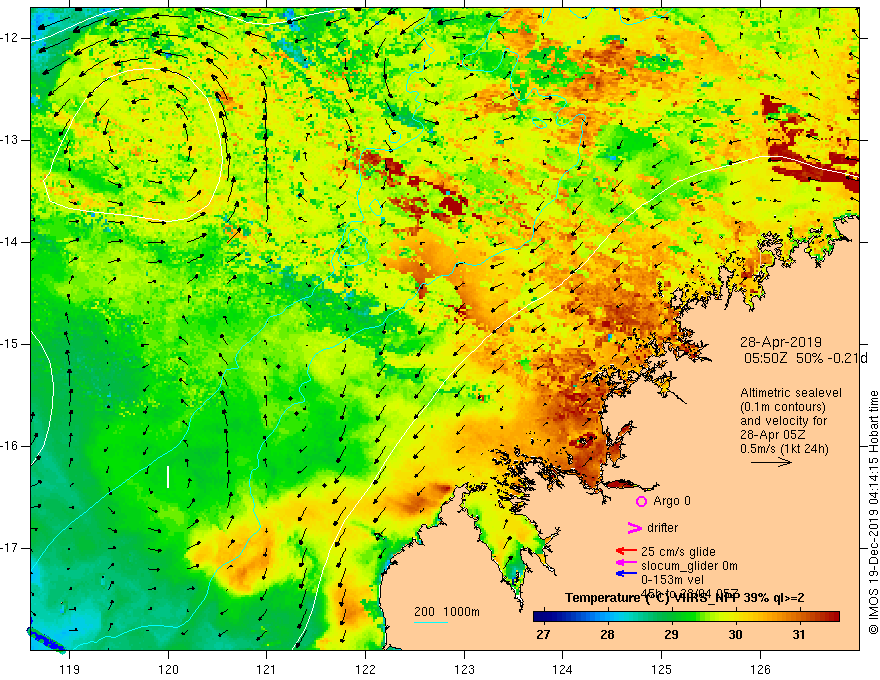Image resolution: width=880 pixels, height=680 pixels.
Task: Click longitude axis label '125'
Action: click(x=661, y=669)
